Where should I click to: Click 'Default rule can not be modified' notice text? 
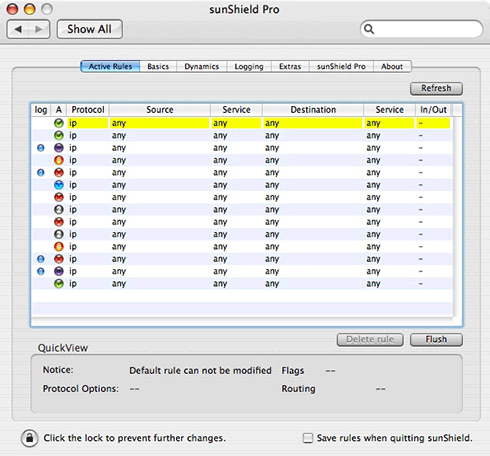click(200, 370)
